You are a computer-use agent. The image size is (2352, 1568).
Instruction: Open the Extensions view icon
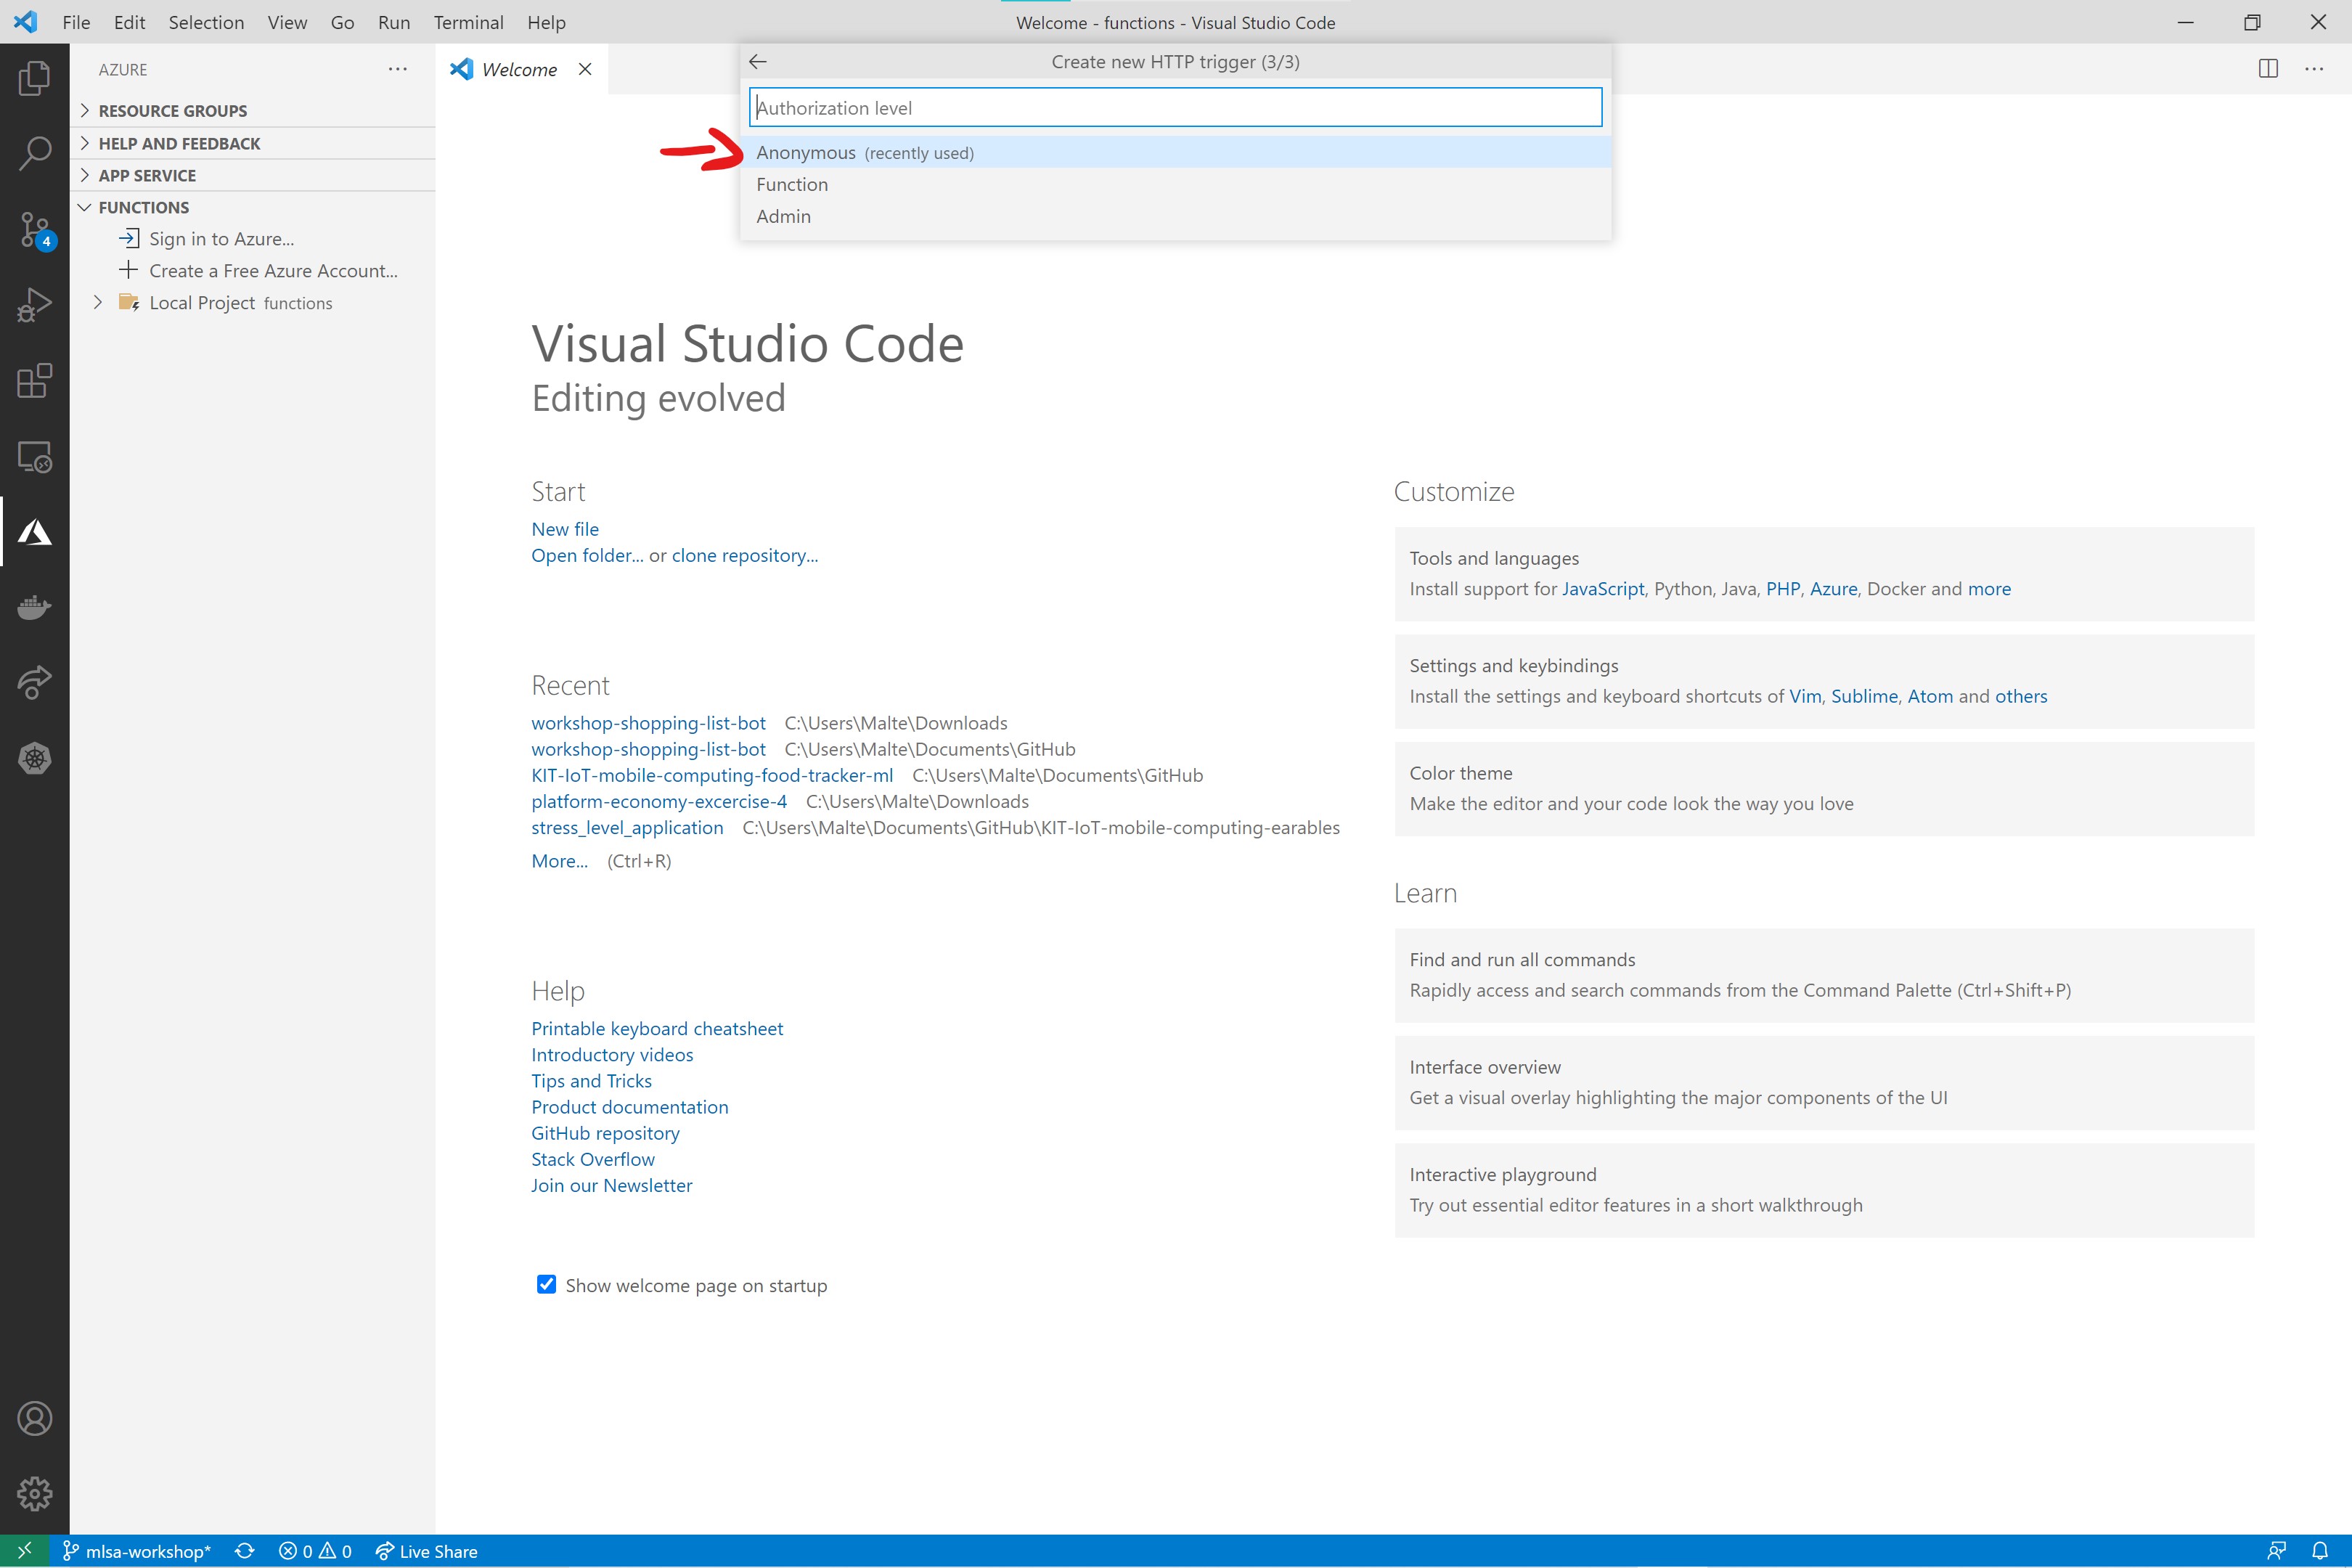click(34, 380)
